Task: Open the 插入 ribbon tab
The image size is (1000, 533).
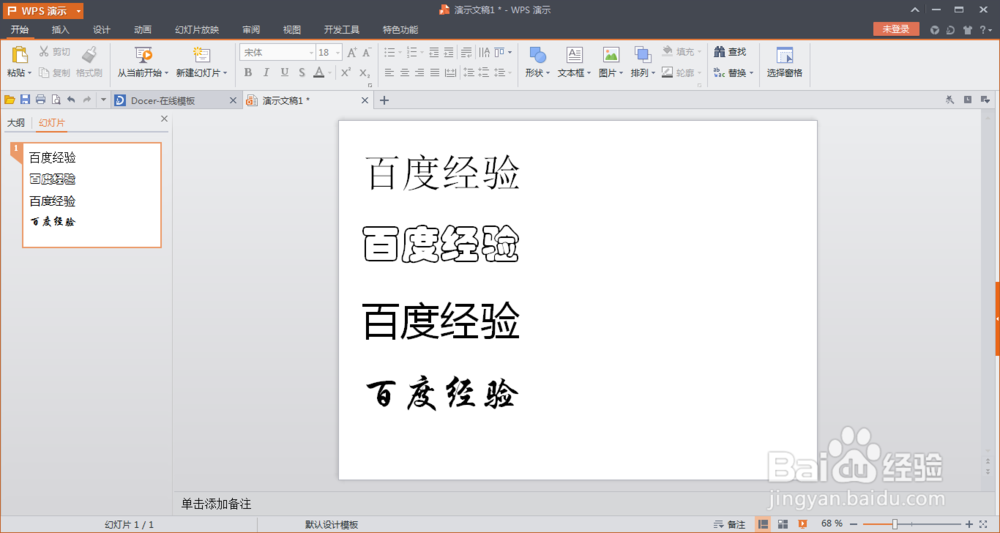Action: 60,30
